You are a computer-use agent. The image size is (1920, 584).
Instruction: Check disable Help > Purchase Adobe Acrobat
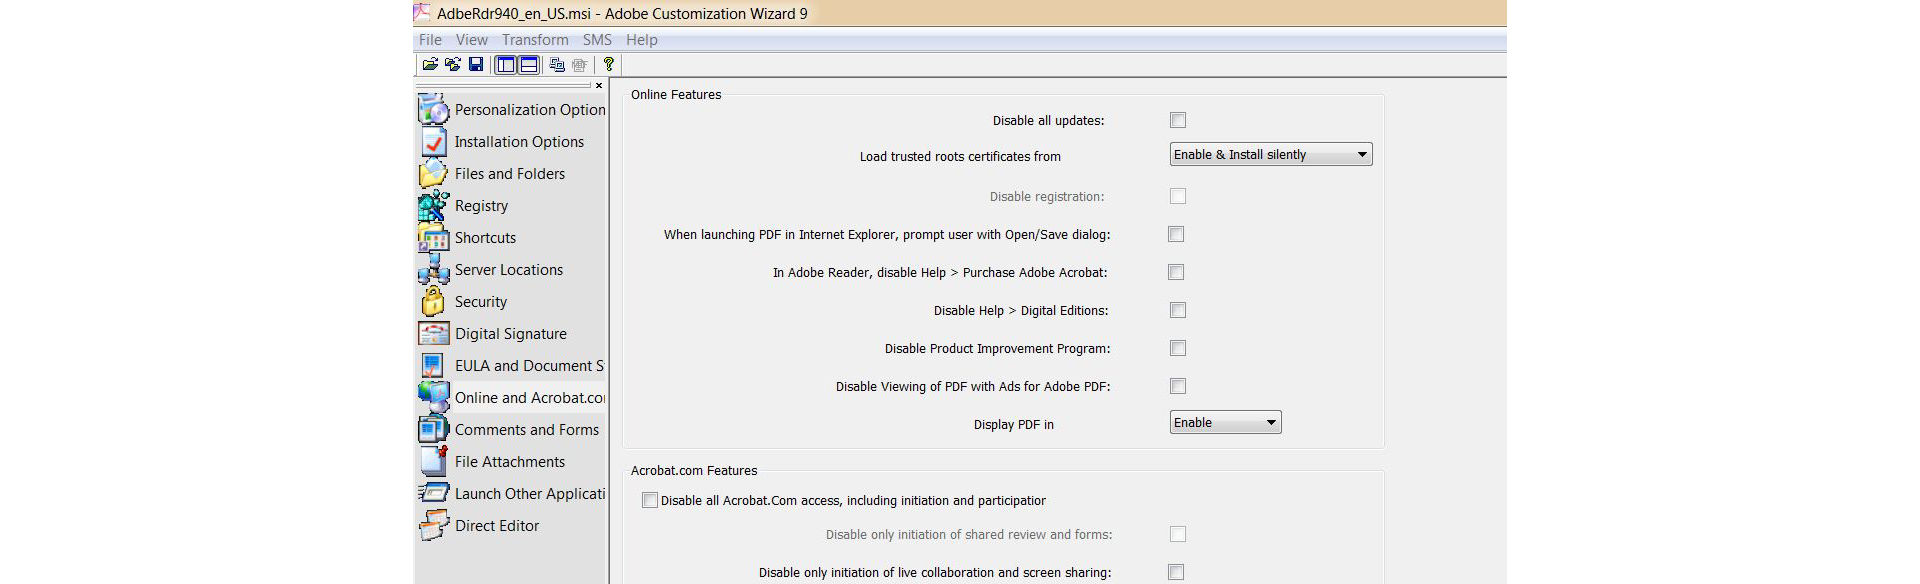[1176, 272]
